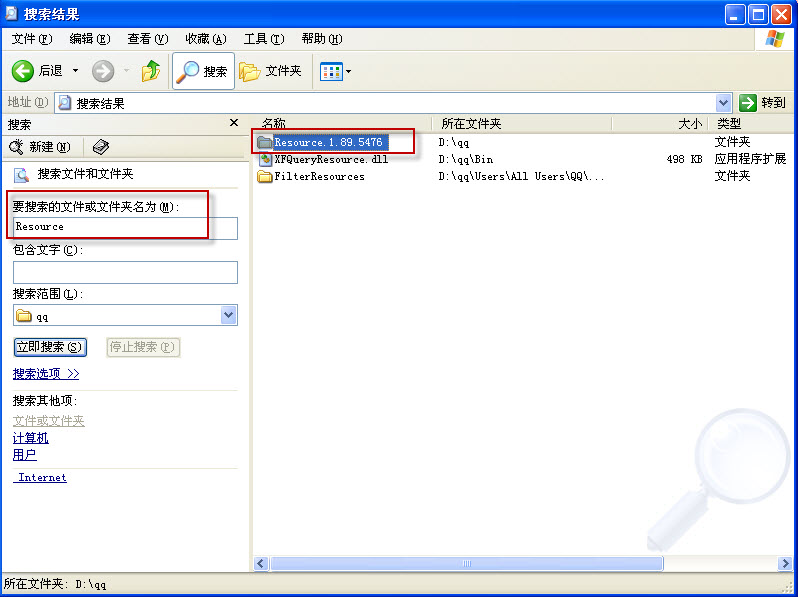
Task: Click the 498 KB size cell
Action: 684,159
